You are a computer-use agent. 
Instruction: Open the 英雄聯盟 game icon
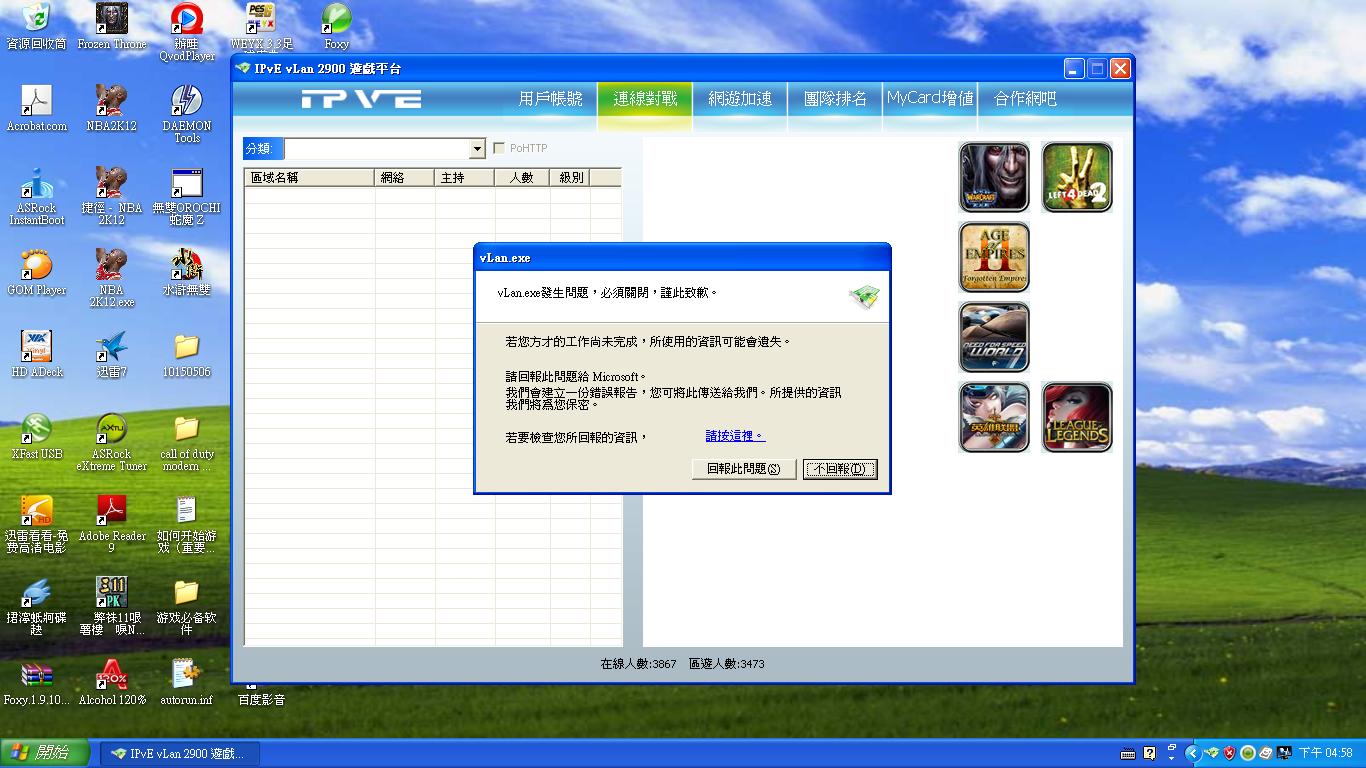coord(993,417)
